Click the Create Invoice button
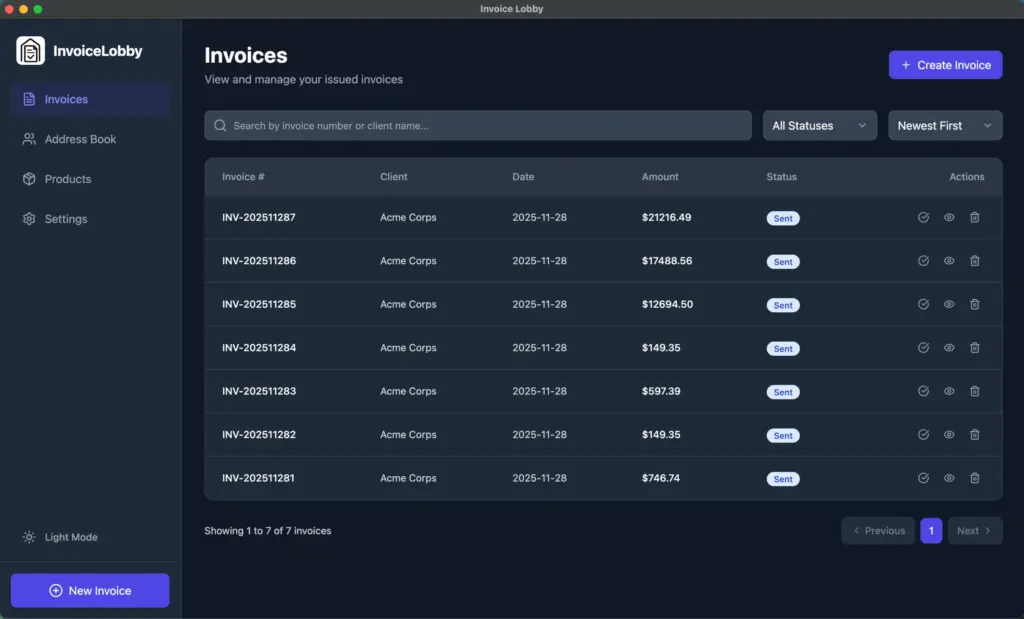Image resolution: width=1024 pixels, height=619 pixels. click(945, 64)
